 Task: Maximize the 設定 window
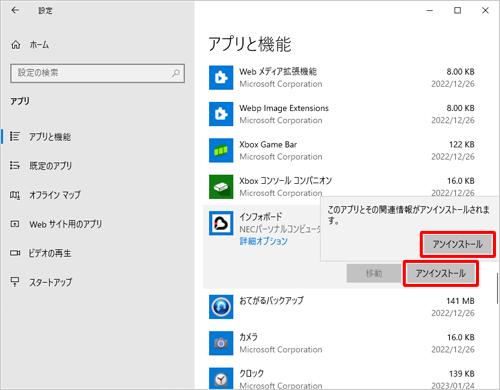(458, 10)
